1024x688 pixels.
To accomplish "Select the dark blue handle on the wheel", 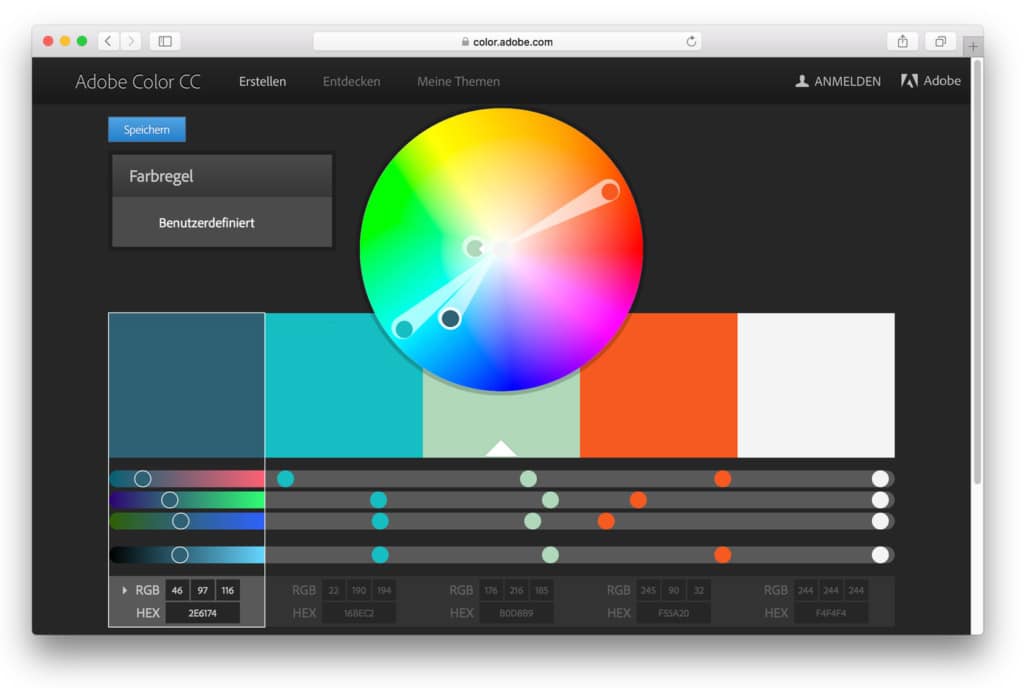I will (x=450, y=318).
